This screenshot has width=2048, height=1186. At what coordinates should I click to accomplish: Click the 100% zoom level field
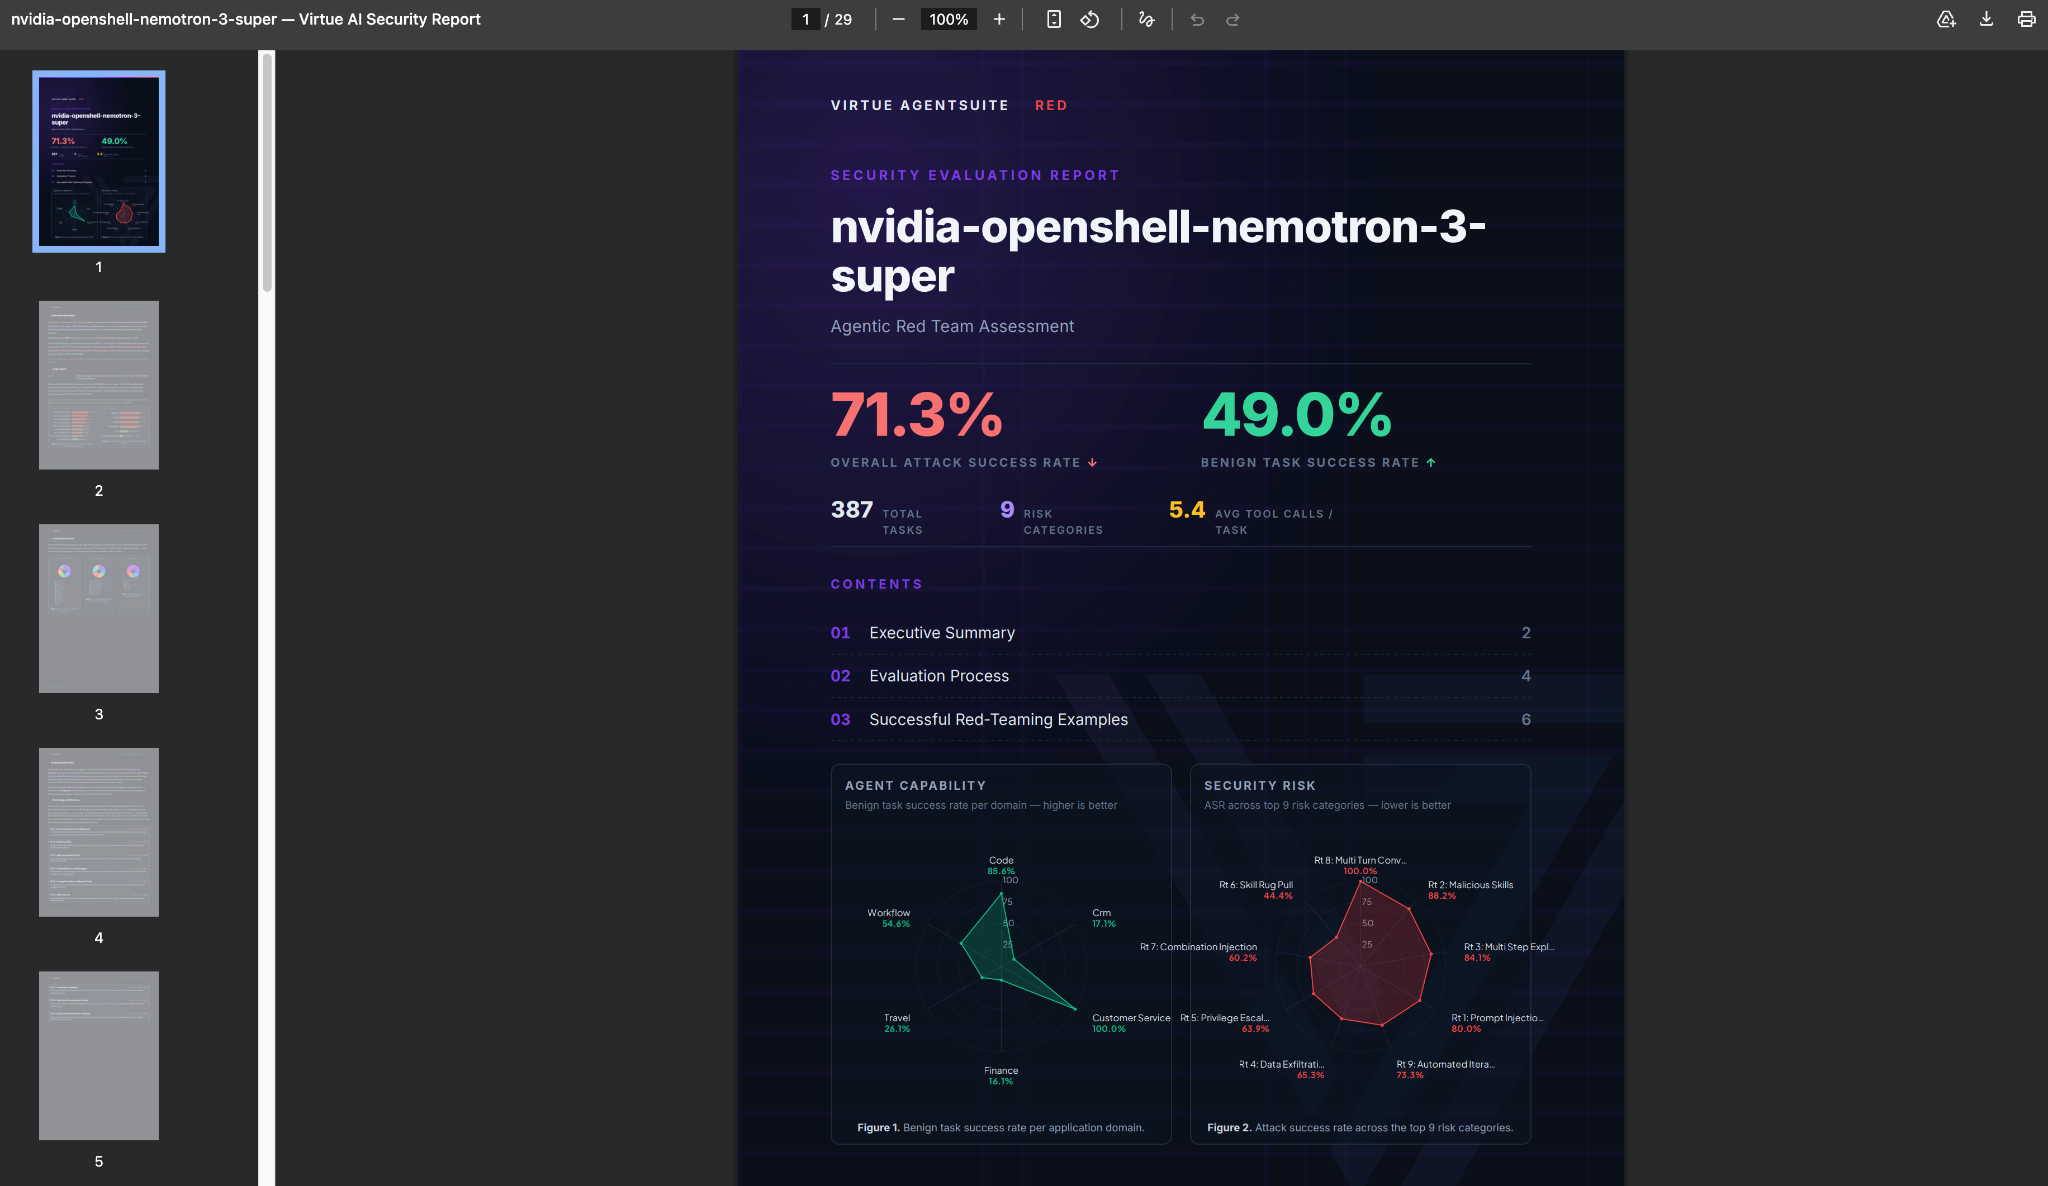[x=948, y=19]
